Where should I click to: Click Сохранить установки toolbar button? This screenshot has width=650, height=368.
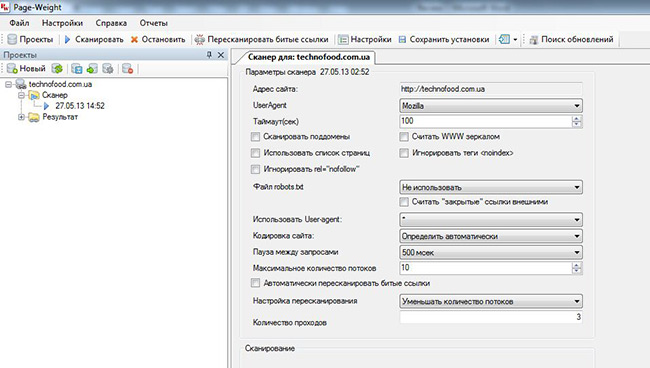444,39
